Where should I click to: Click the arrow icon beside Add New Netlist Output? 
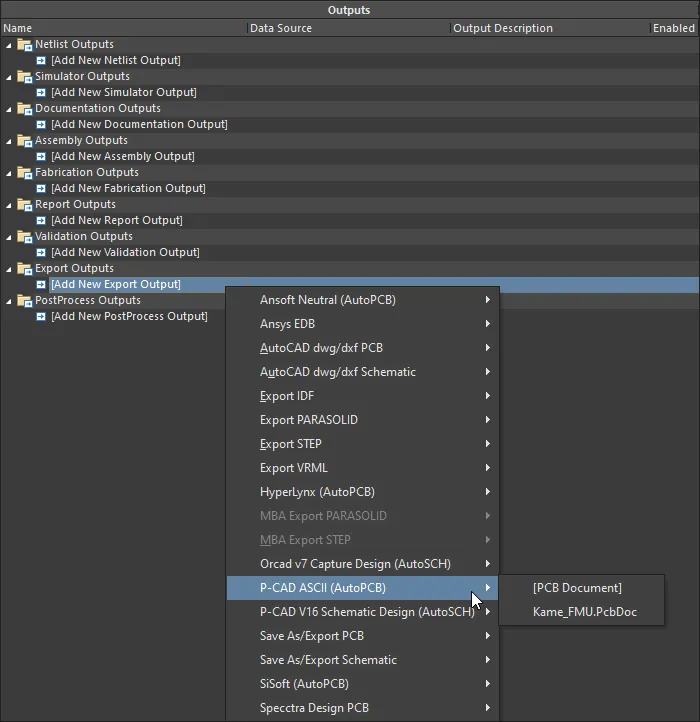click(x=41, y=60)
